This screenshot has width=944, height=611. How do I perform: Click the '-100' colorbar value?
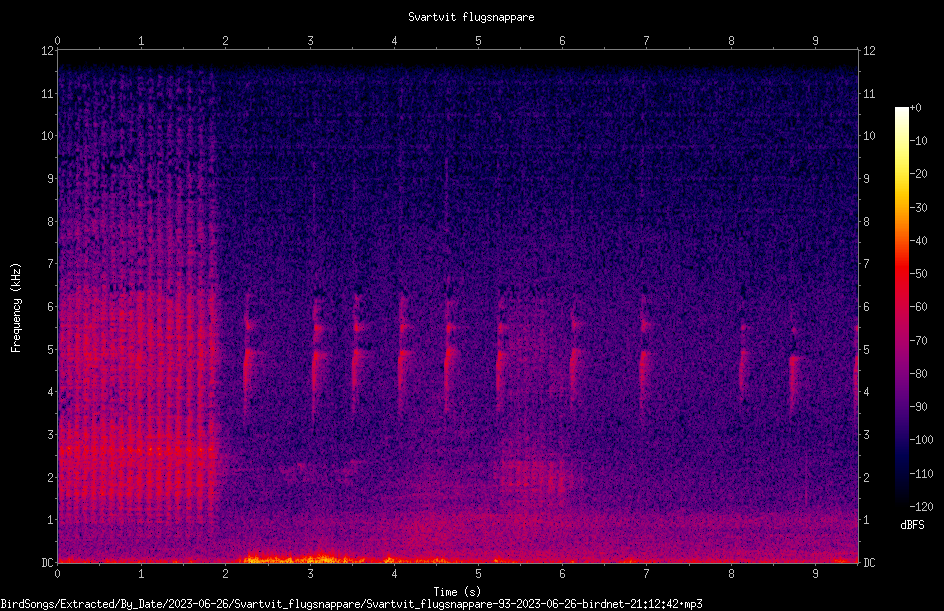click(x=921, y=440)
